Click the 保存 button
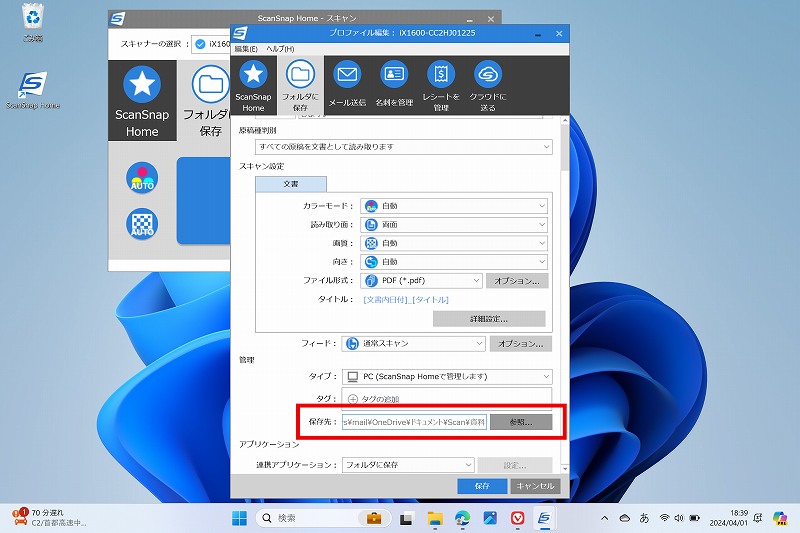800x533 pixels. (x=482, y=486)
